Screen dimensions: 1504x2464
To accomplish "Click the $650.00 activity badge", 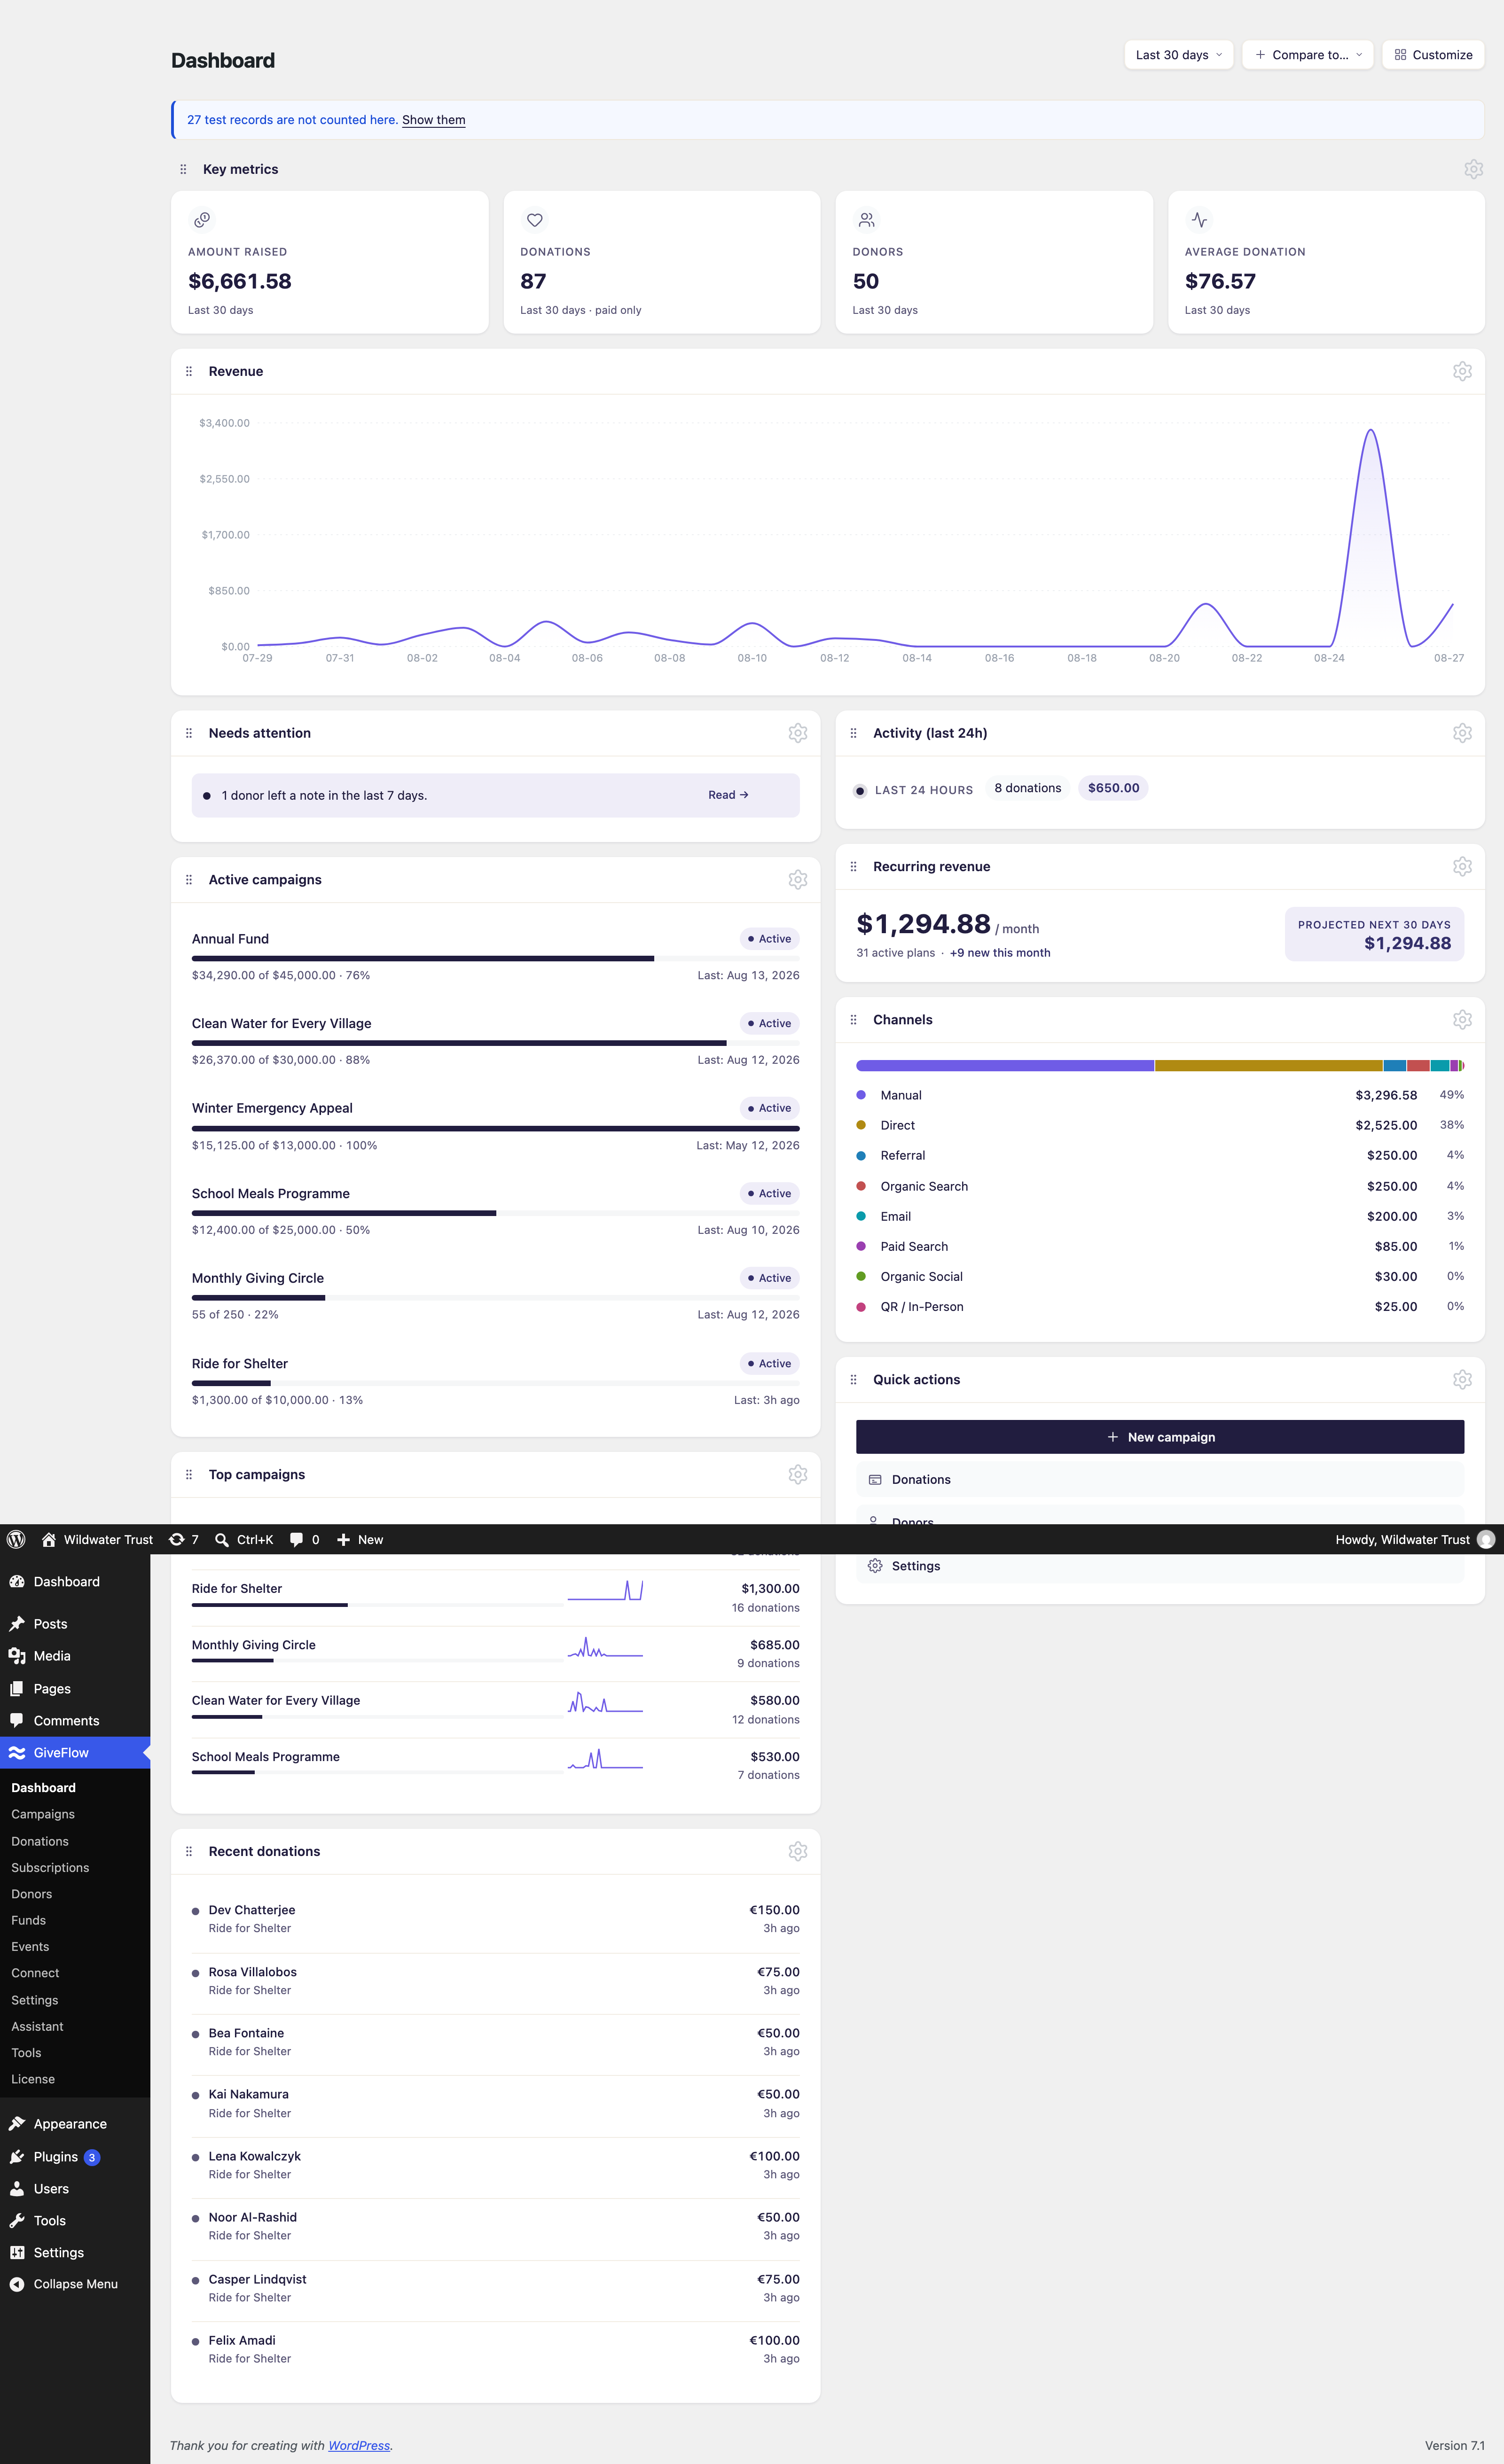I will [x=1113, y=788].
